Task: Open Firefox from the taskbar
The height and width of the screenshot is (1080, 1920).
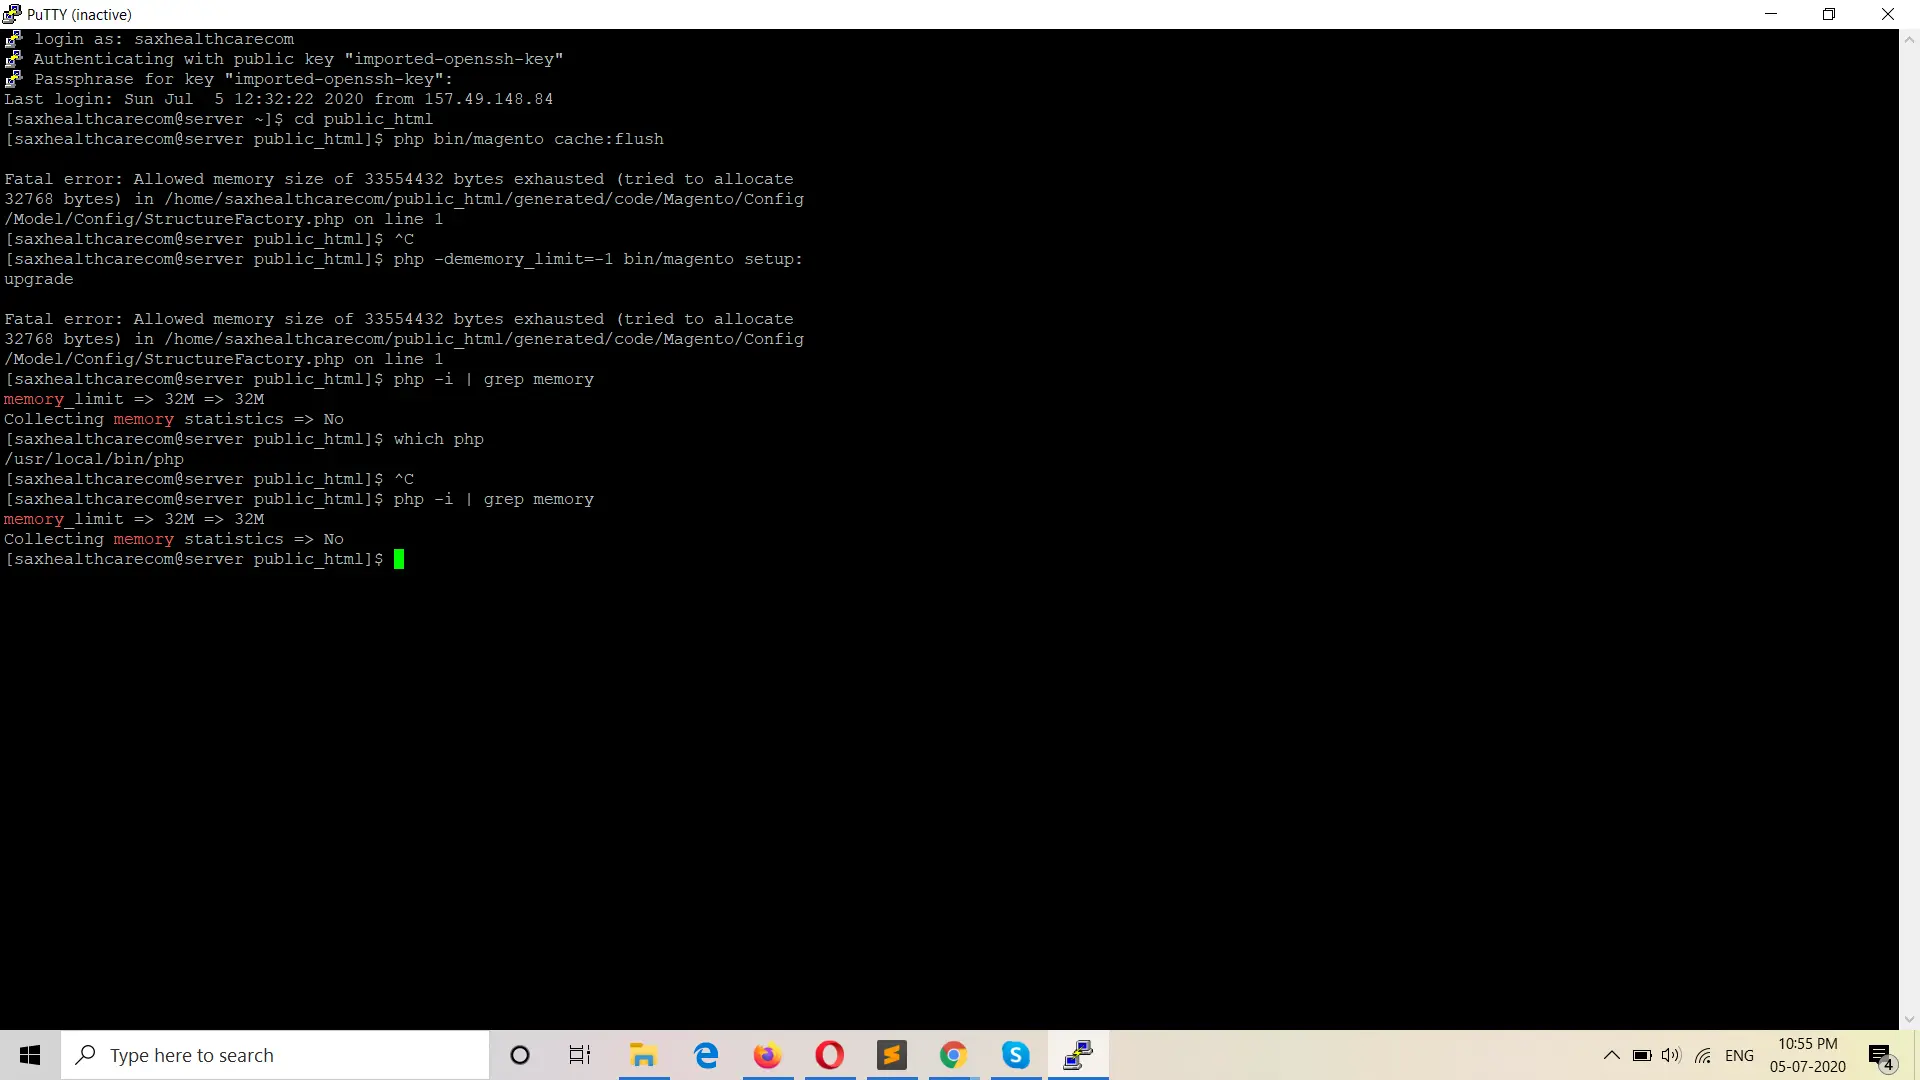Action: pyautogui.click(x=768, y=1055)
